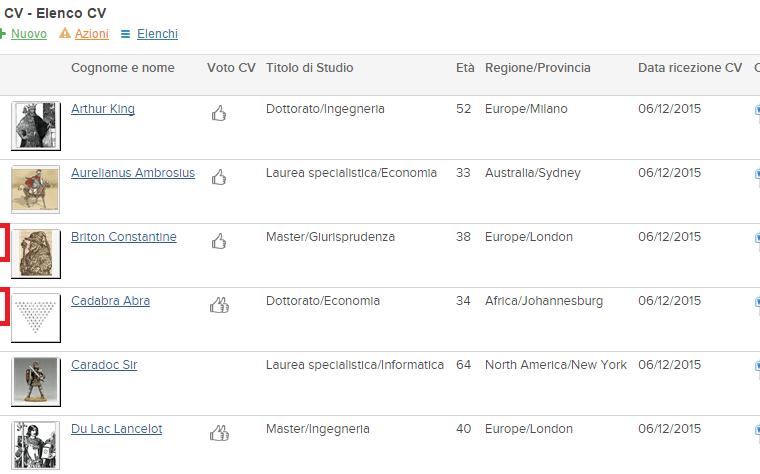This screenshot has width=760, height=474.
Task: Click the Titolo di Studio column header
Action: click(x=309, y=68)
